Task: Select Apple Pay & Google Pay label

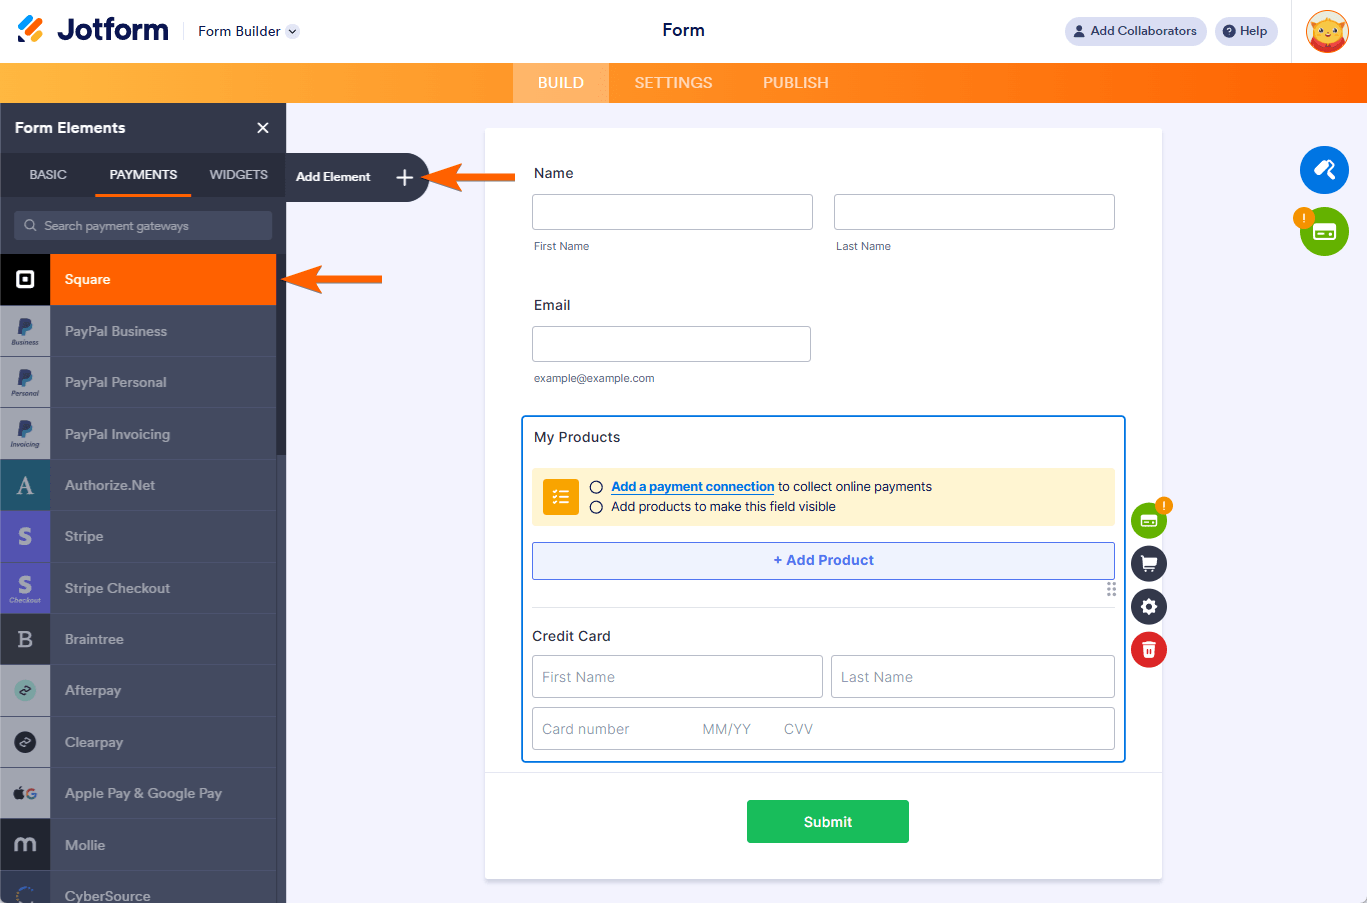Action: coord(143,794)
